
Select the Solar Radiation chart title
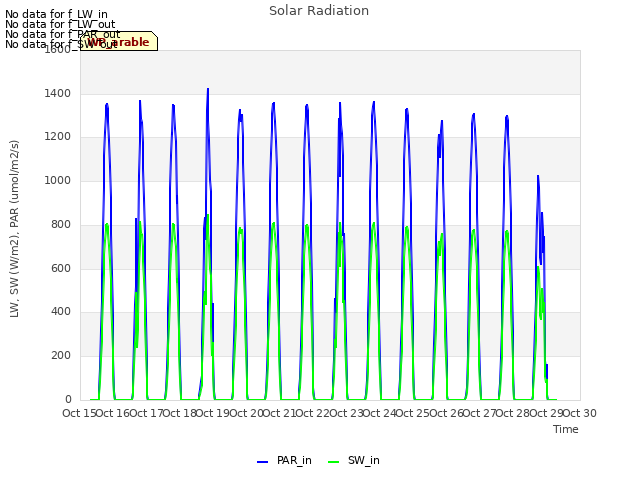[x=319, y=11]
